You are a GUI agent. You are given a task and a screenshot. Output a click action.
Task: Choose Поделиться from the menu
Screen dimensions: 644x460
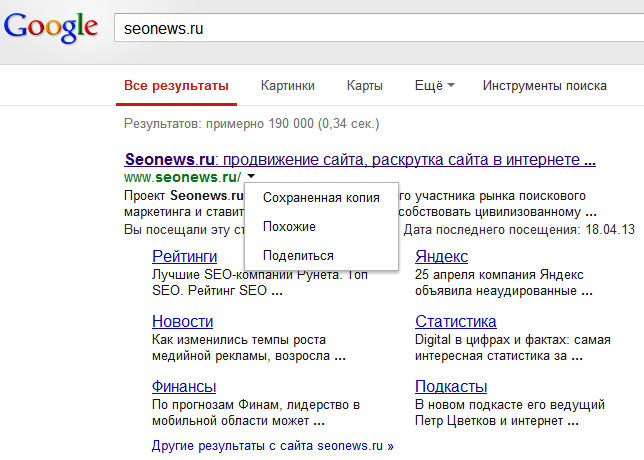click(x=298, y=256)
